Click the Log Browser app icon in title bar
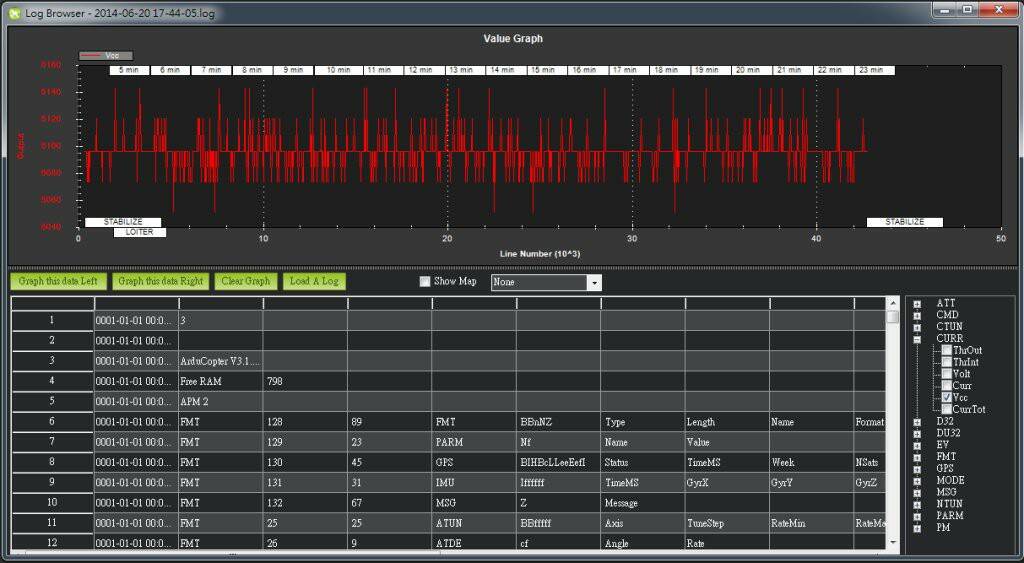The width and height of the screenshot is (1024, 563). pos(14,13)
